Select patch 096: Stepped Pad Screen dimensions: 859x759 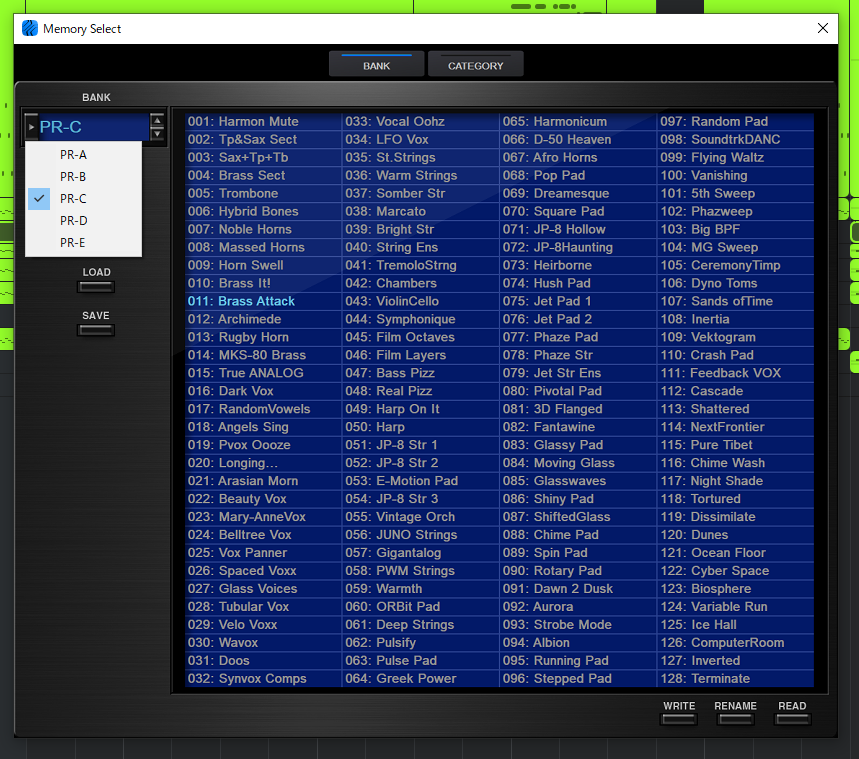578,678
